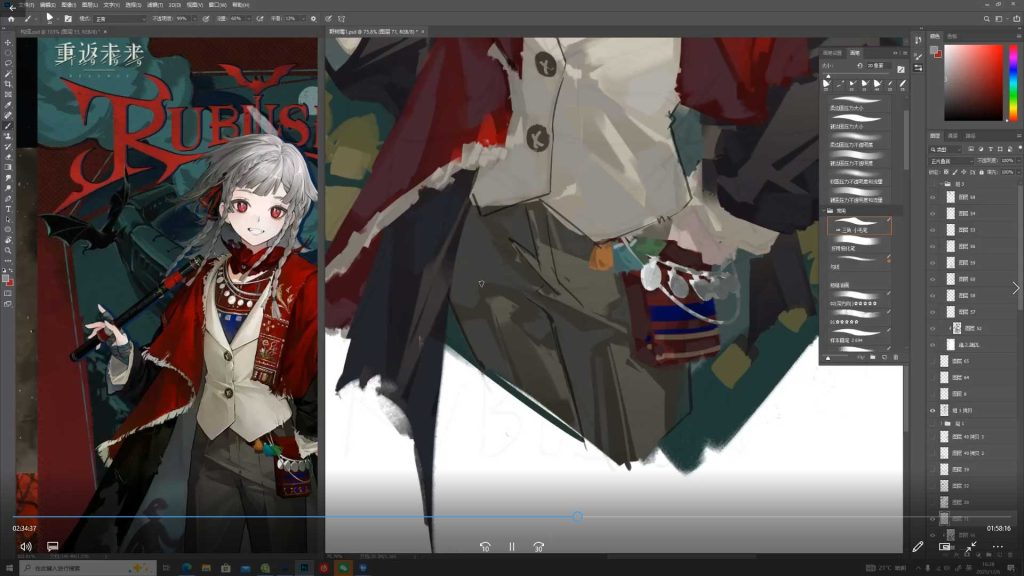Image resolution: width=1024 pixels, height=576 pixels.
Task: Click the volume speaker icon
Action: point(26,547)
